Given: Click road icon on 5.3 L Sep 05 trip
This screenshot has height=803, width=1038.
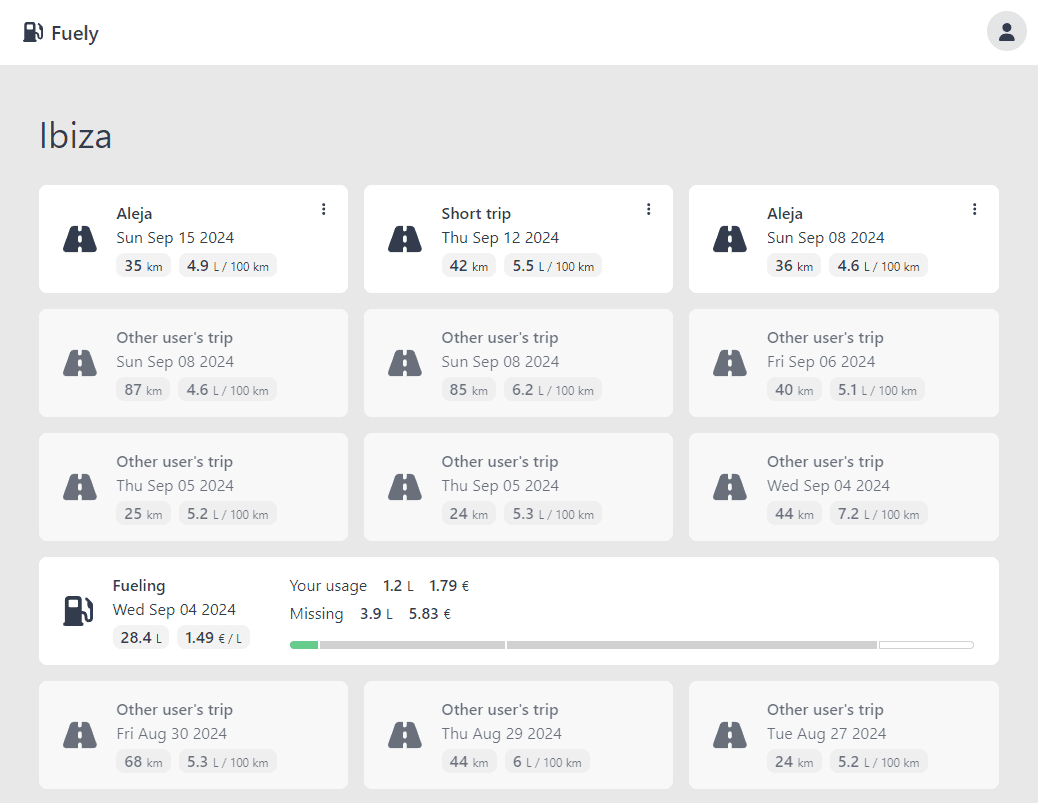Looking at the screenshot, I should (x=405, y=487).
